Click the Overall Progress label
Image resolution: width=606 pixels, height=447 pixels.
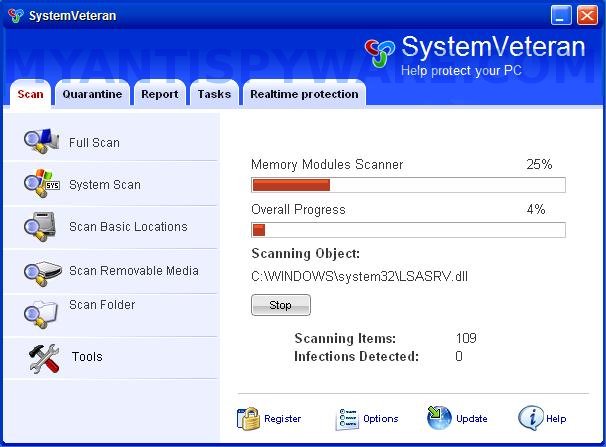(298, 209)
